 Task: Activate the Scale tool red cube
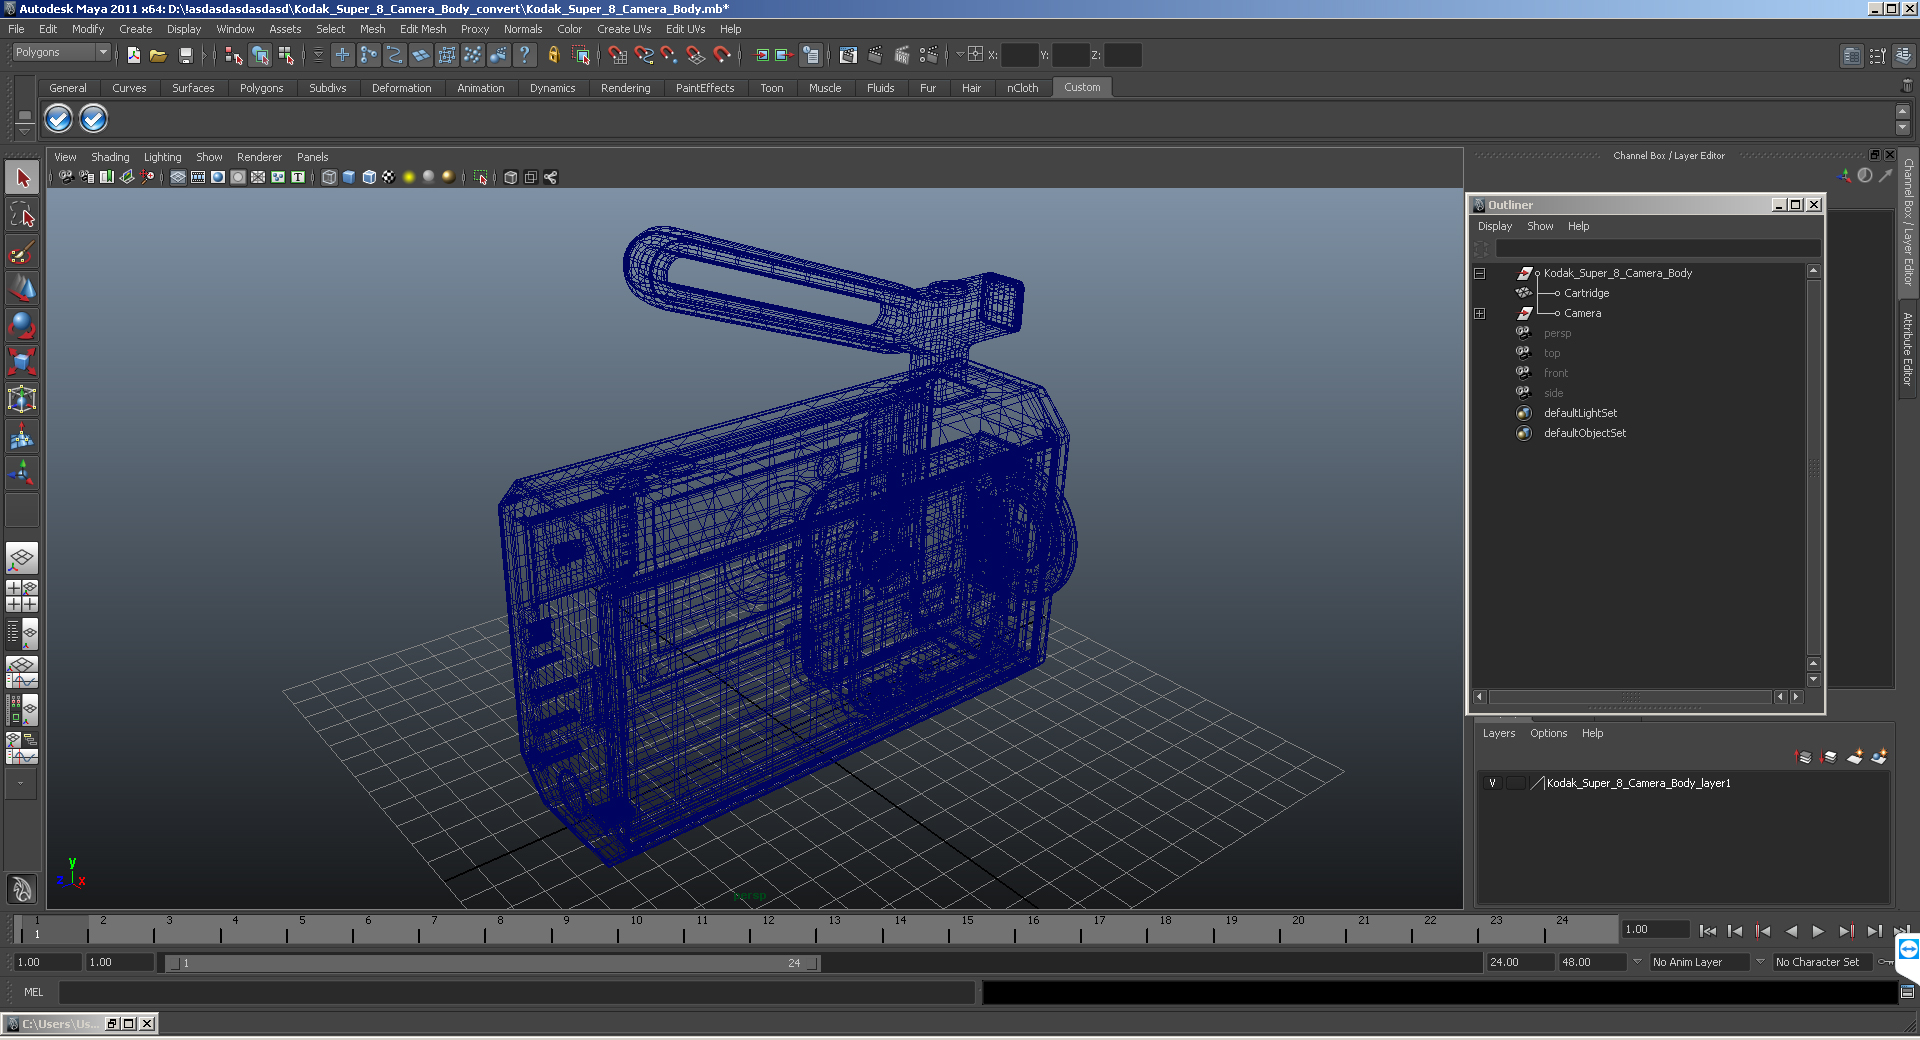click(22, 361)
